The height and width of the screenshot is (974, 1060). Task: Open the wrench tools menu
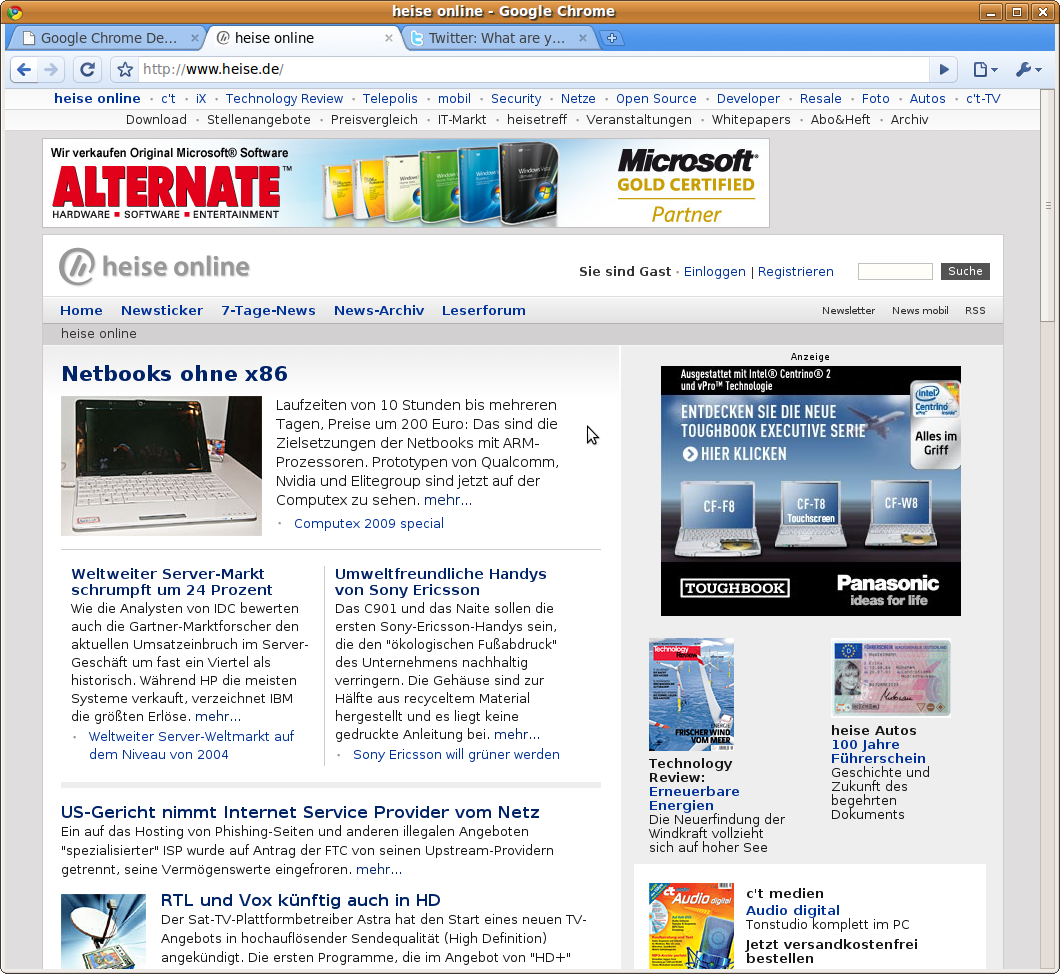[x=1028, y=69]
